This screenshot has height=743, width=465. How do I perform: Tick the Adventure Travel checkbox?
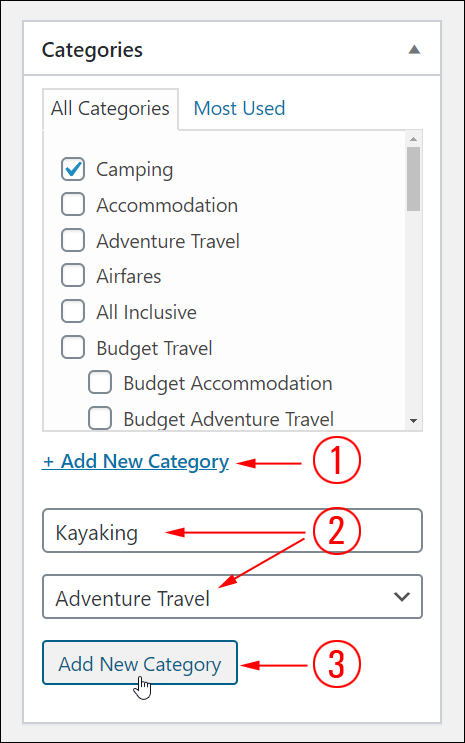(73, 240)
